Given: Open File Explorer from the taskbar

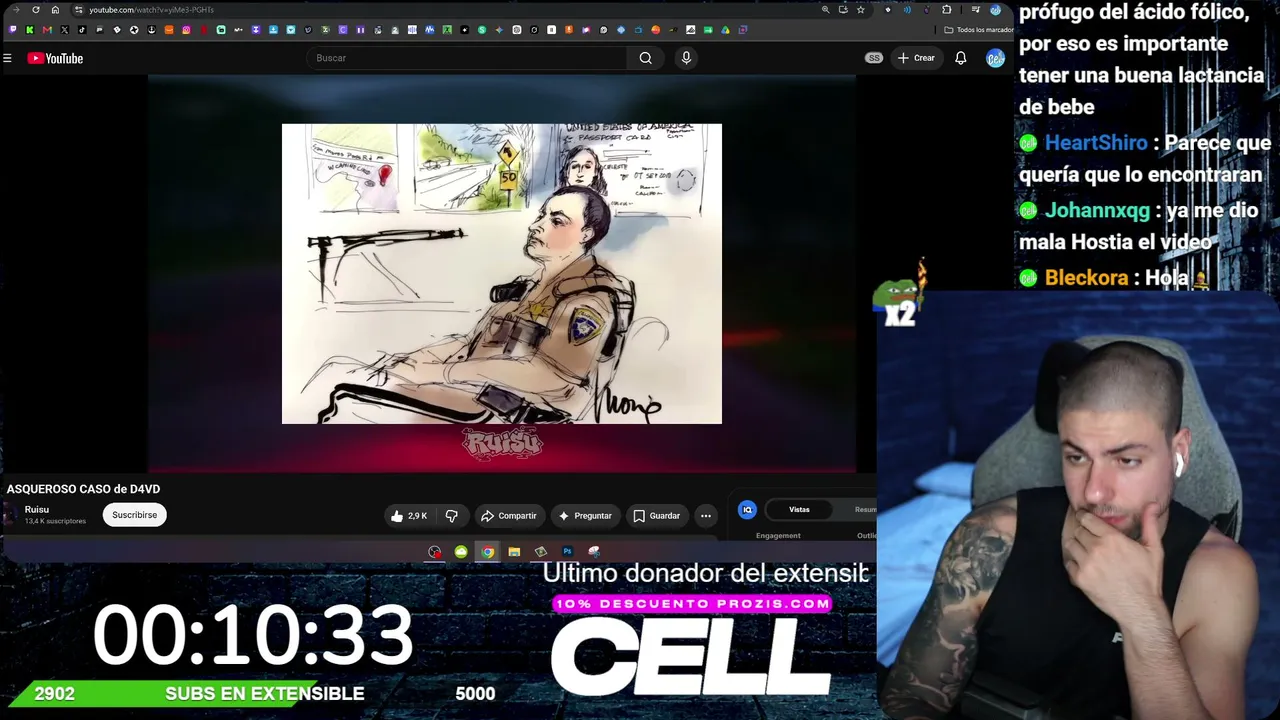Looking at the screenshot, I should [x=514, y=552].
